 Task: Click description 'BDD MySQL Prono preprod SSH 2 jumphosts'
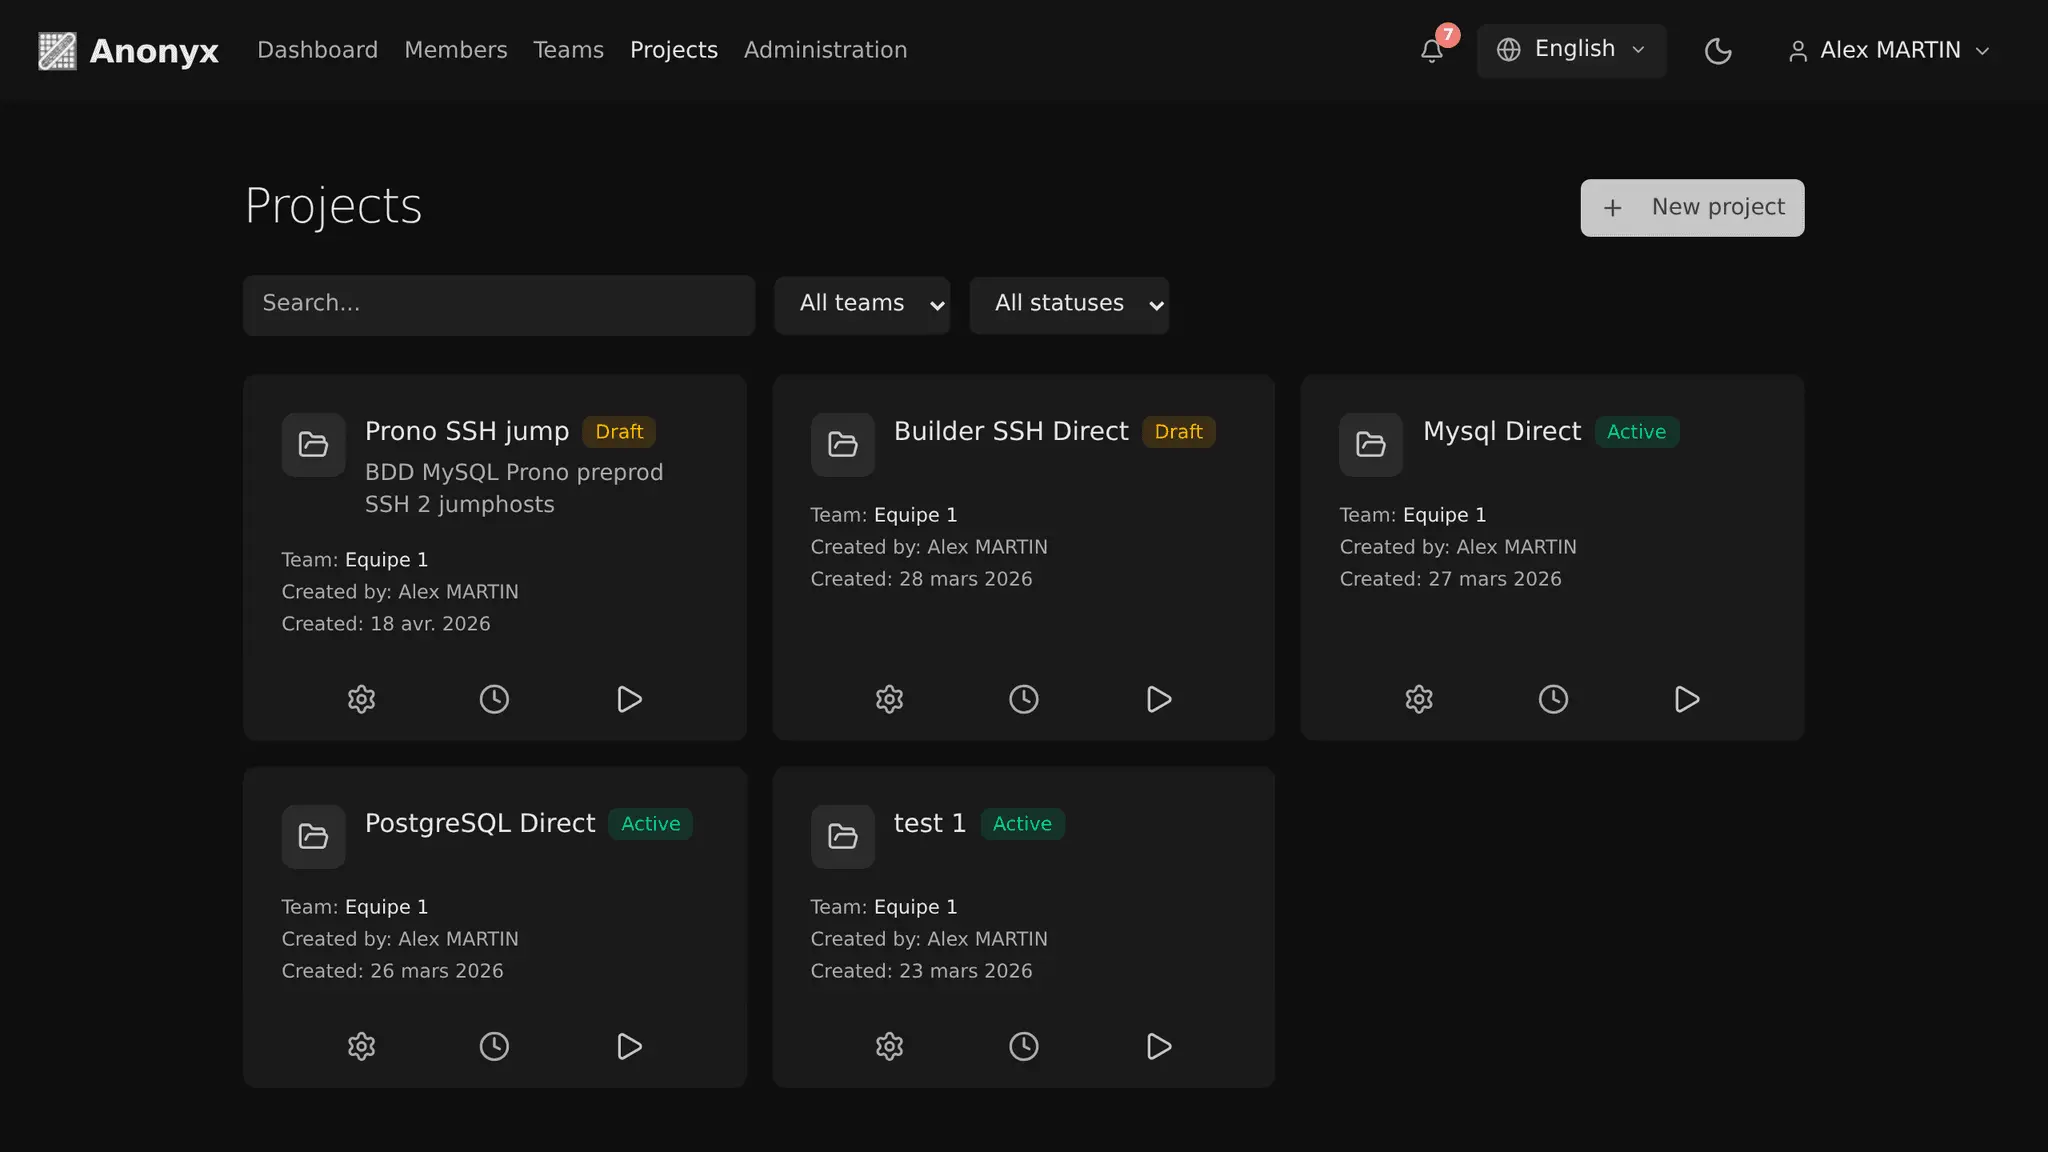click(514, 488)
